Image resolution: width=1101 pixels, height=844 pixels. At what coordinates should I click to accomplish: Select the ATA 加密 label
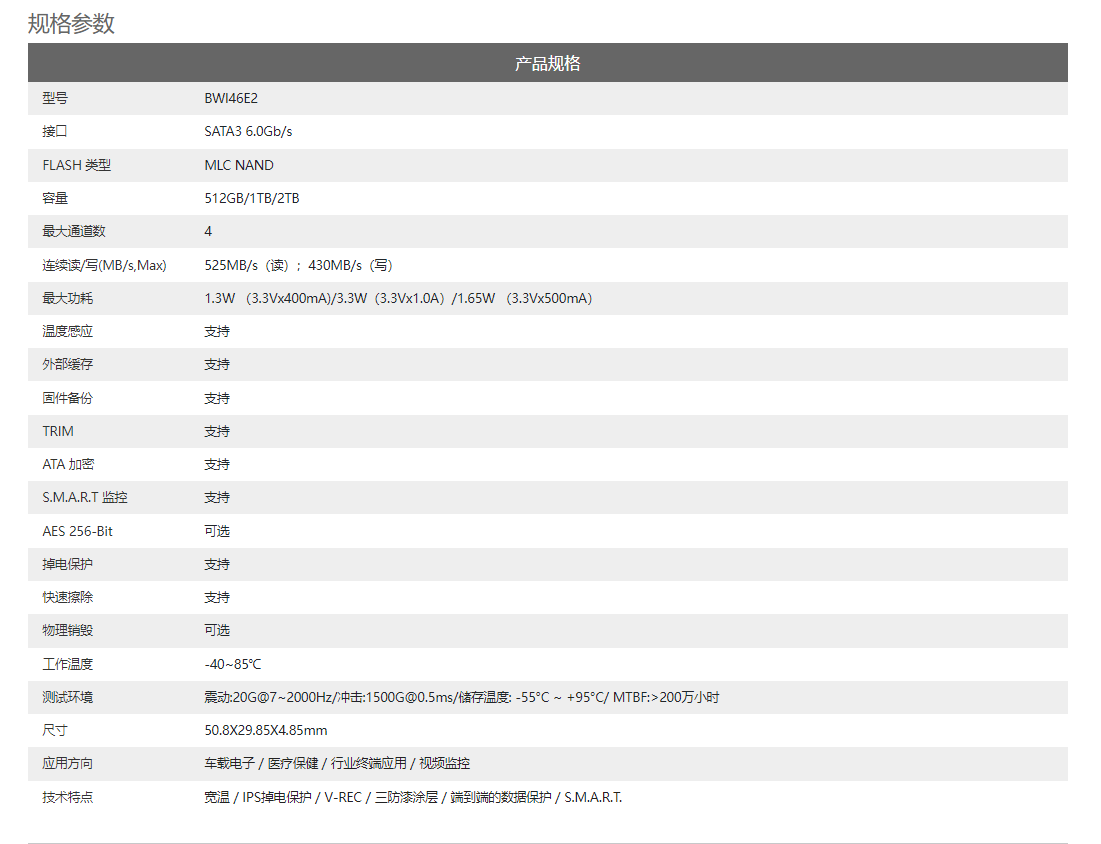(x=68, y=464)
